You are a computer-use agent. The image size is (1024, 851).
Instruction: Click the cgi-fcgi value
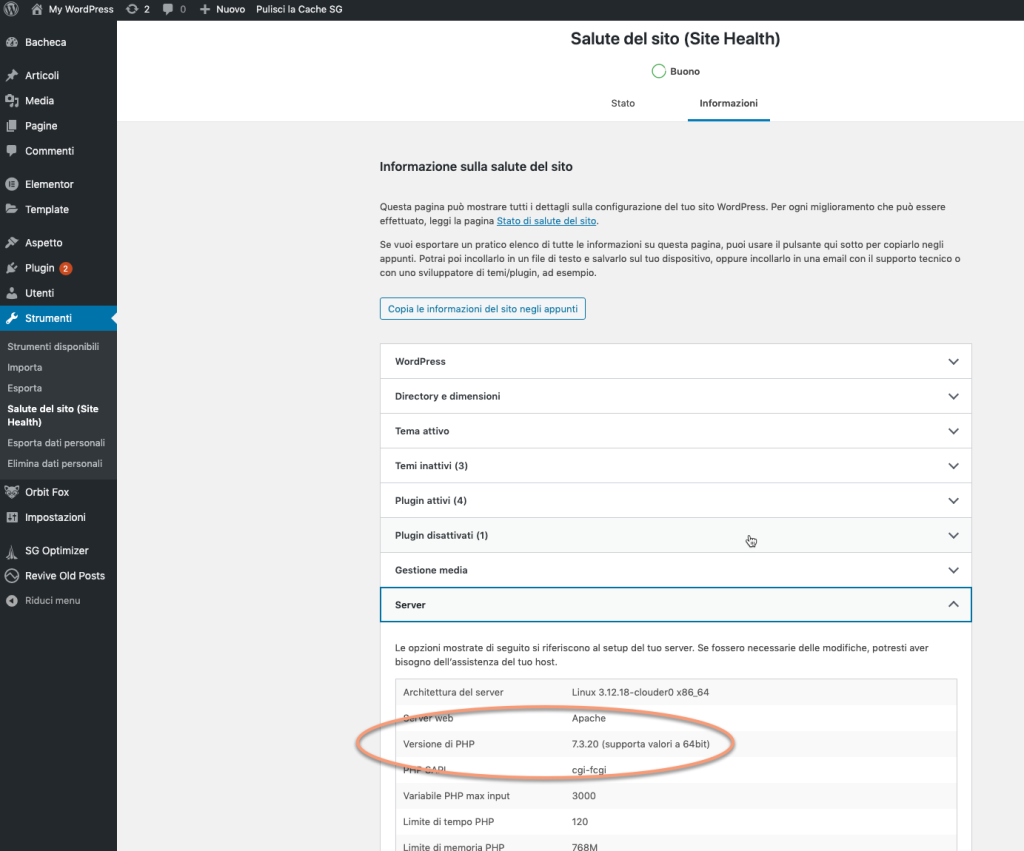pyautogui.click(x=589, y=770)
